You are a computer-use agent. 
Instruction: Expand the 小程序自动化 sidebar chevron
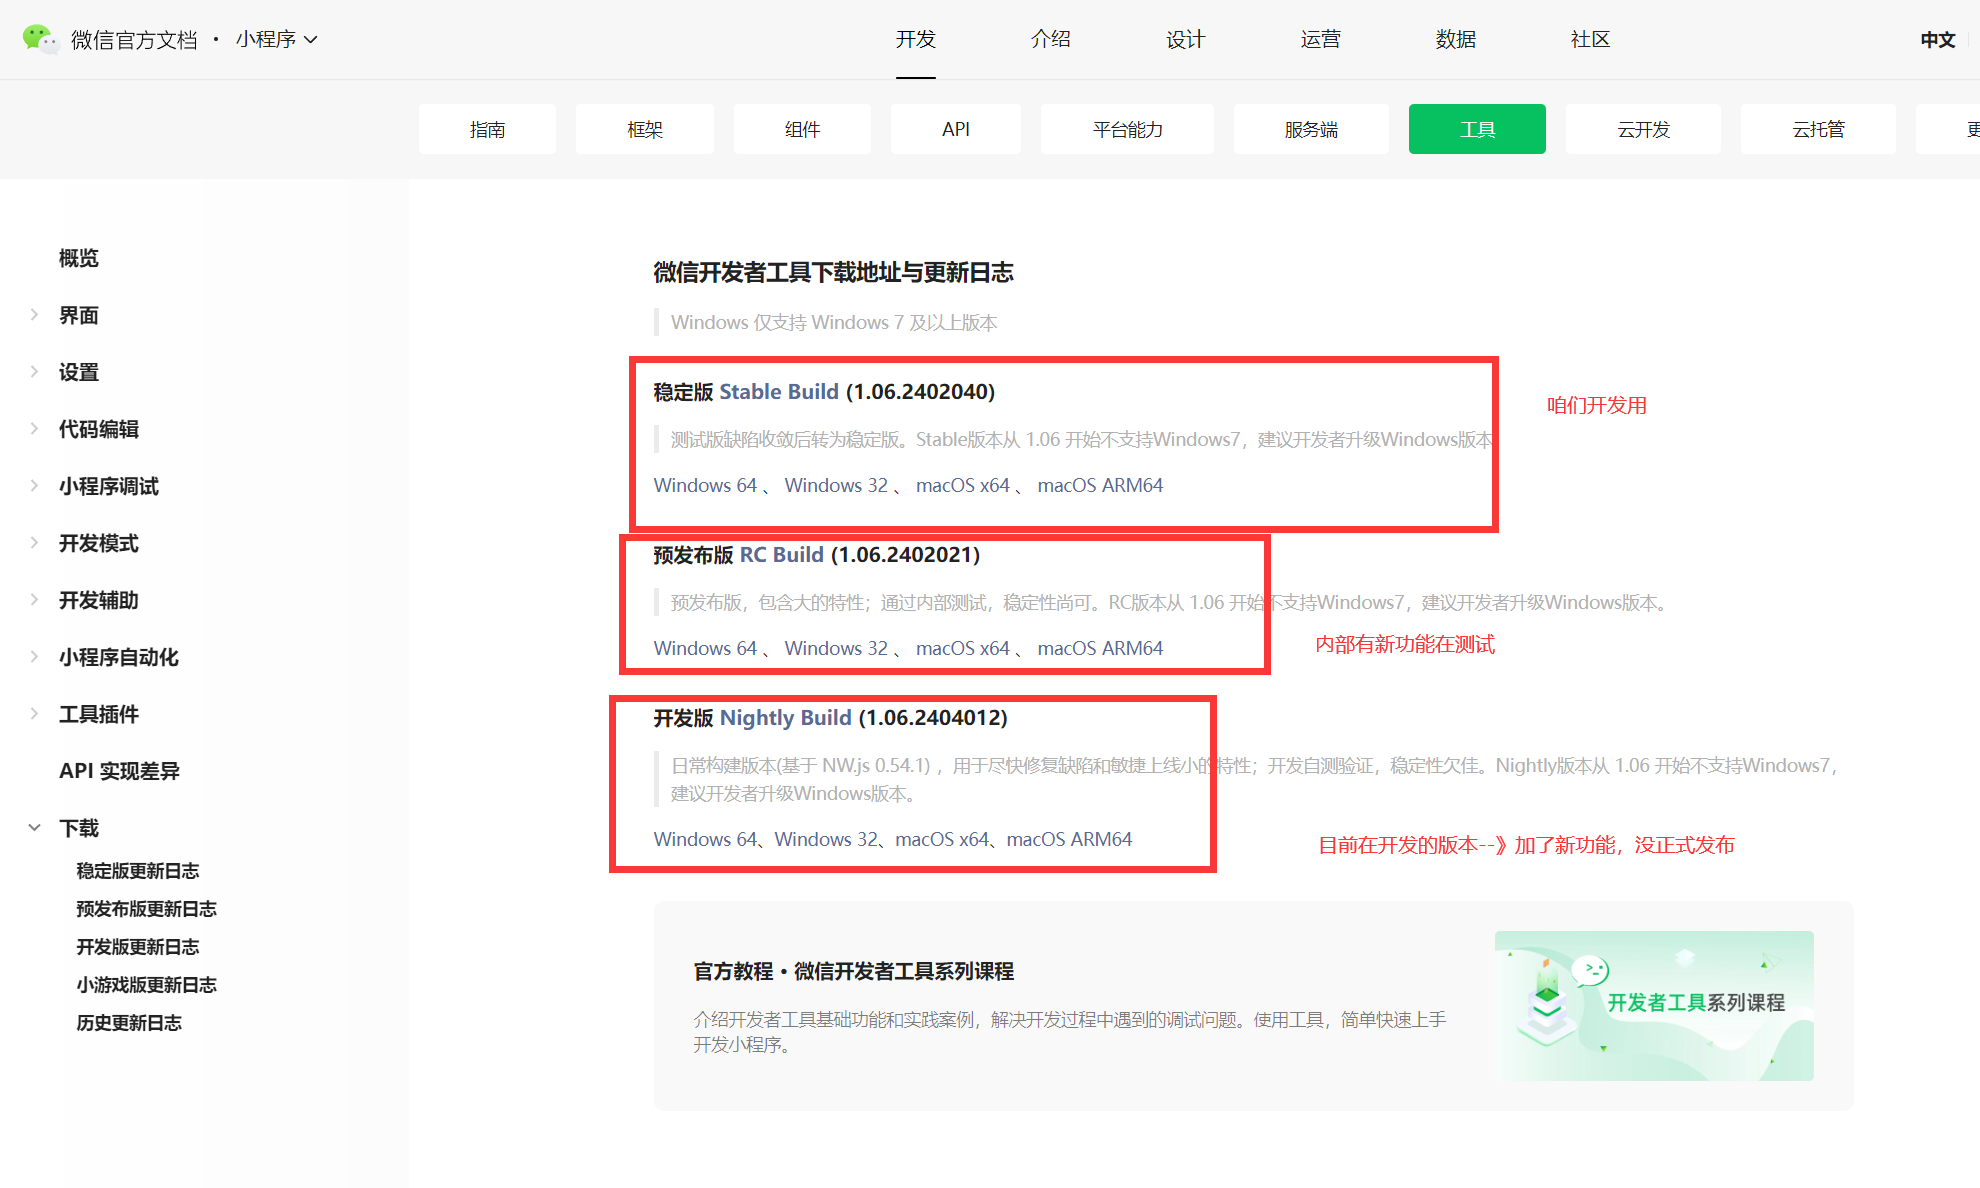pyautogui.click(x=34, y=657)
